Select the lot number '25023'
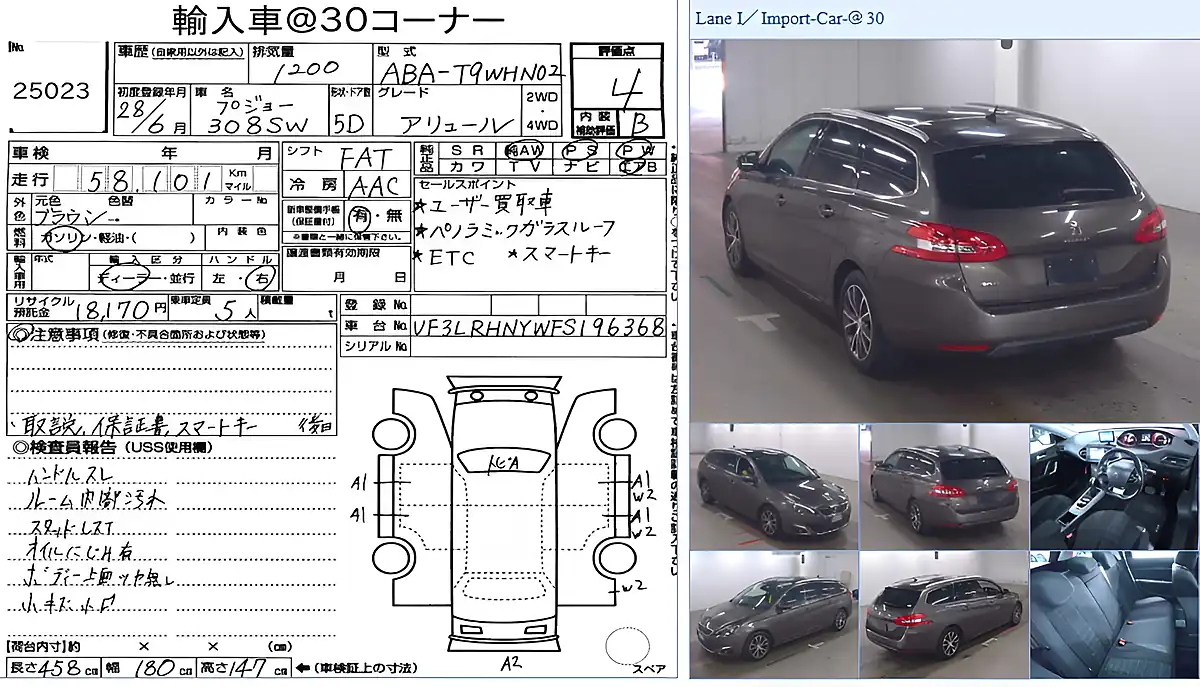1200x687 pixels. (x=50, y=92)
